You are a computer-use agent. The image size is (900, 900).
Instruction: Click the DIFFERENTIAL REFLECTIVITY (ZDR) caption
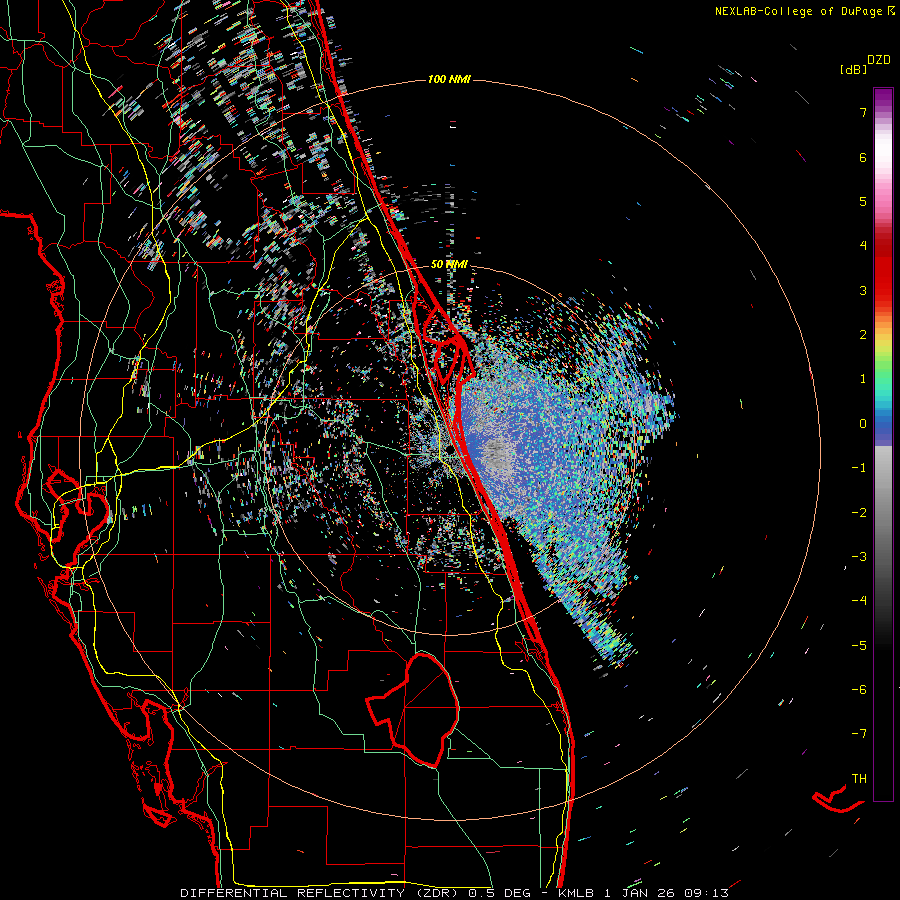tap(321, 893)
